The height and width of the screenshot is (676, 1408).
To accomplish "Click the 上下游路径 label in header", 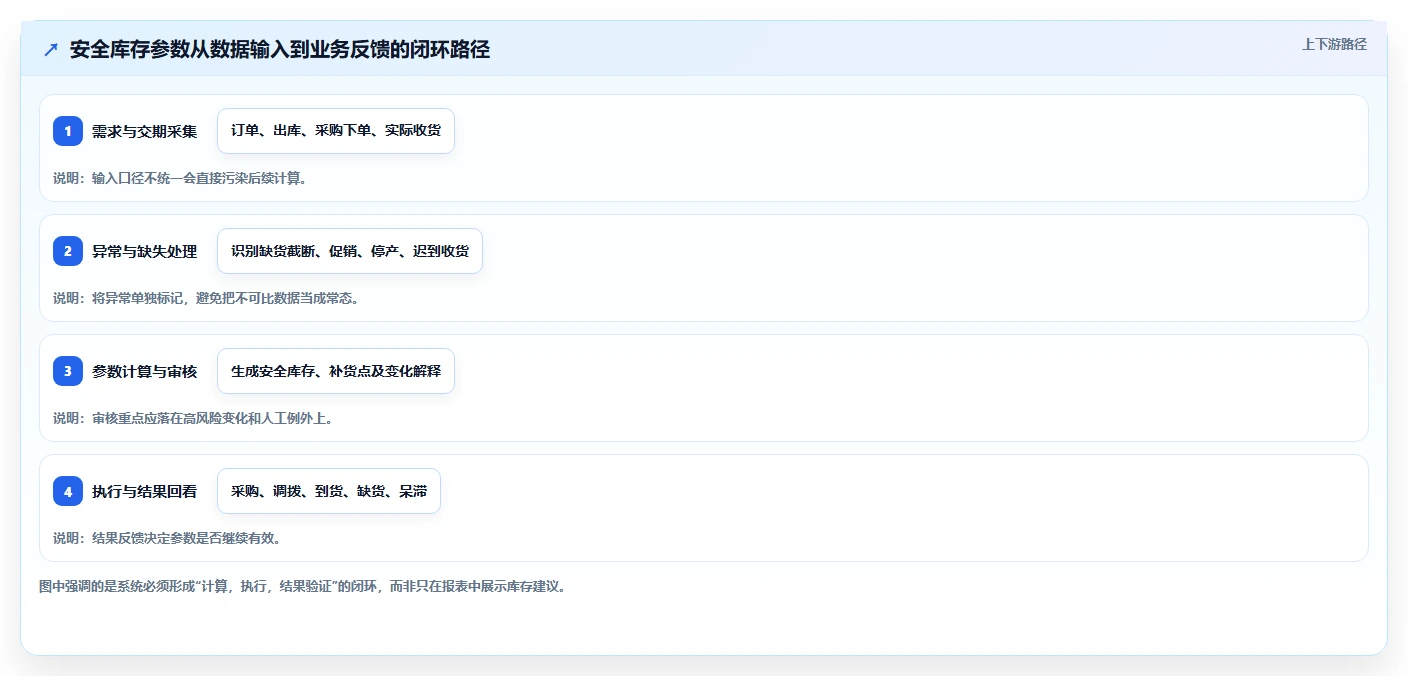I will click(x=1334, y=44).
